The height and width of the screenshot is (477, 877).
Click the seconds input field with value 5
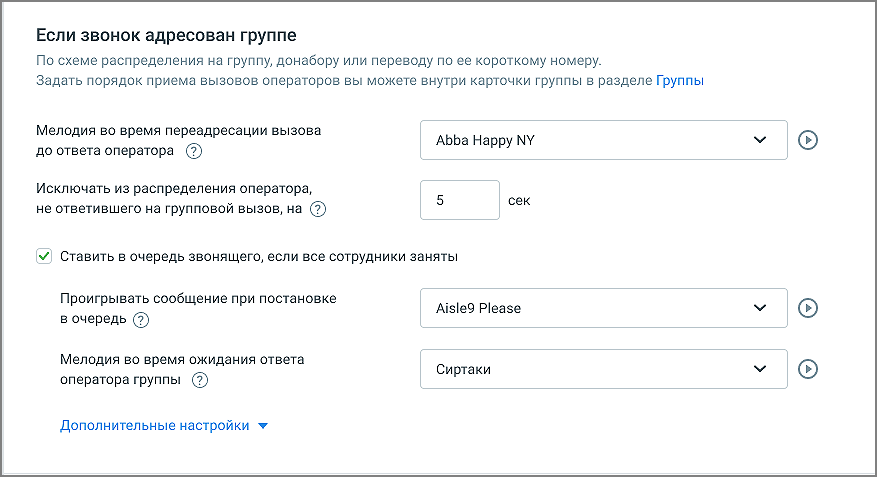pyautogui.click(x=460, y=200)
